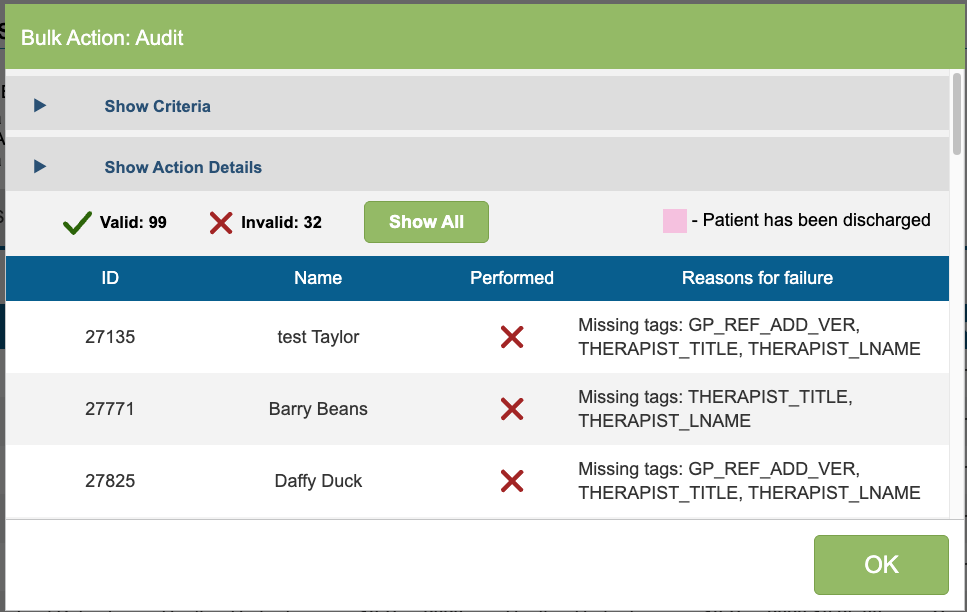Click the pink discharged-patient color swatch
This screenshot has height=612, width=967.
coord(675,221)
